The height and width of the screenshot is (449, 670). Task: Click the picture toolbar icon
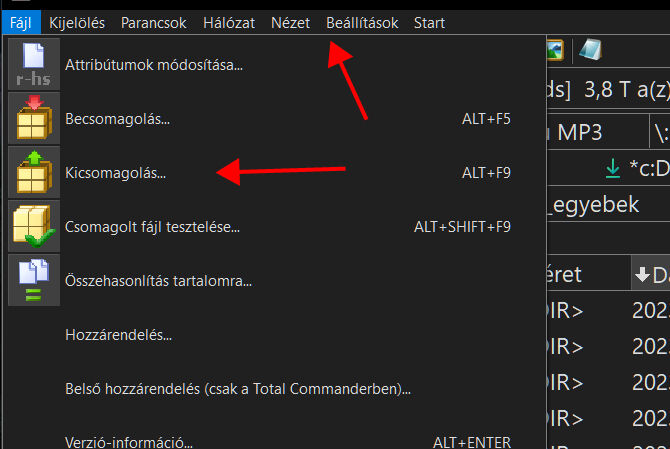click(554, 49)
